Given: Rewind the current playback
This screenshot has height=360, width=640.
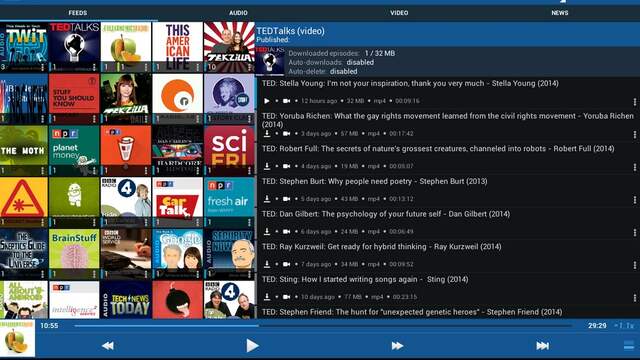Looking at the screenshot, I should point(108,346).
